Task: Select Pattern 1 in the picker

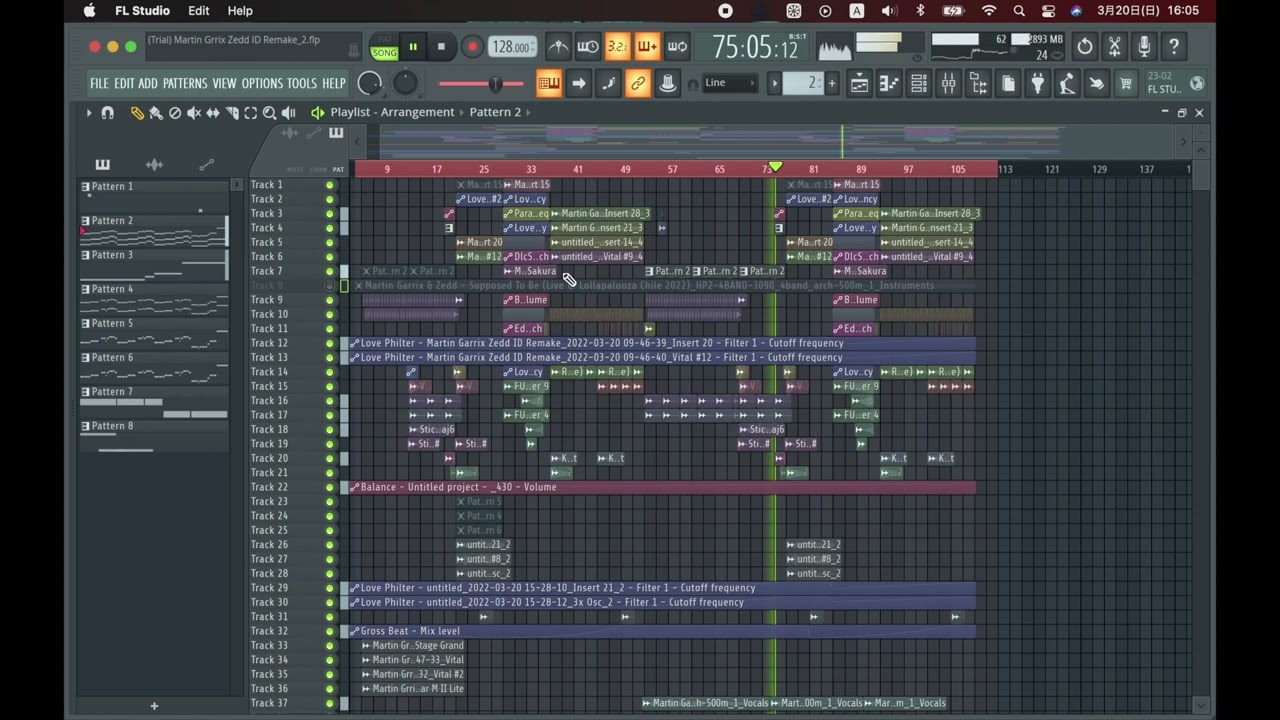Action: click(154, 195)
